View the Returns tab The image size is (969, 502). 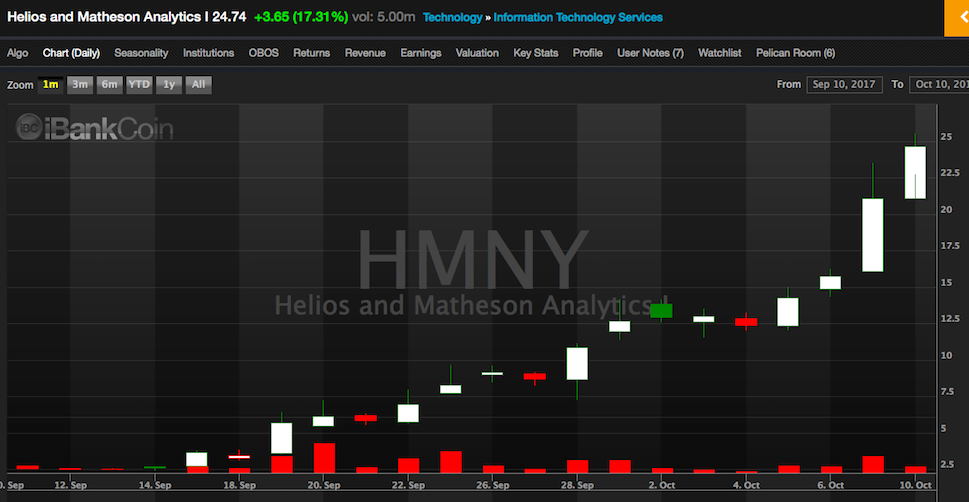click(x=311, y=53)
